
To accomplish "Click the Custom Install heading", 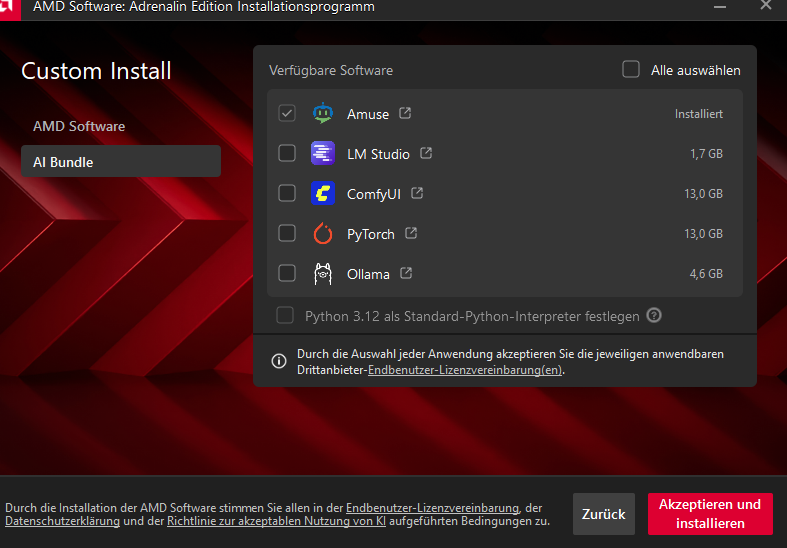I will coord(96,71).
